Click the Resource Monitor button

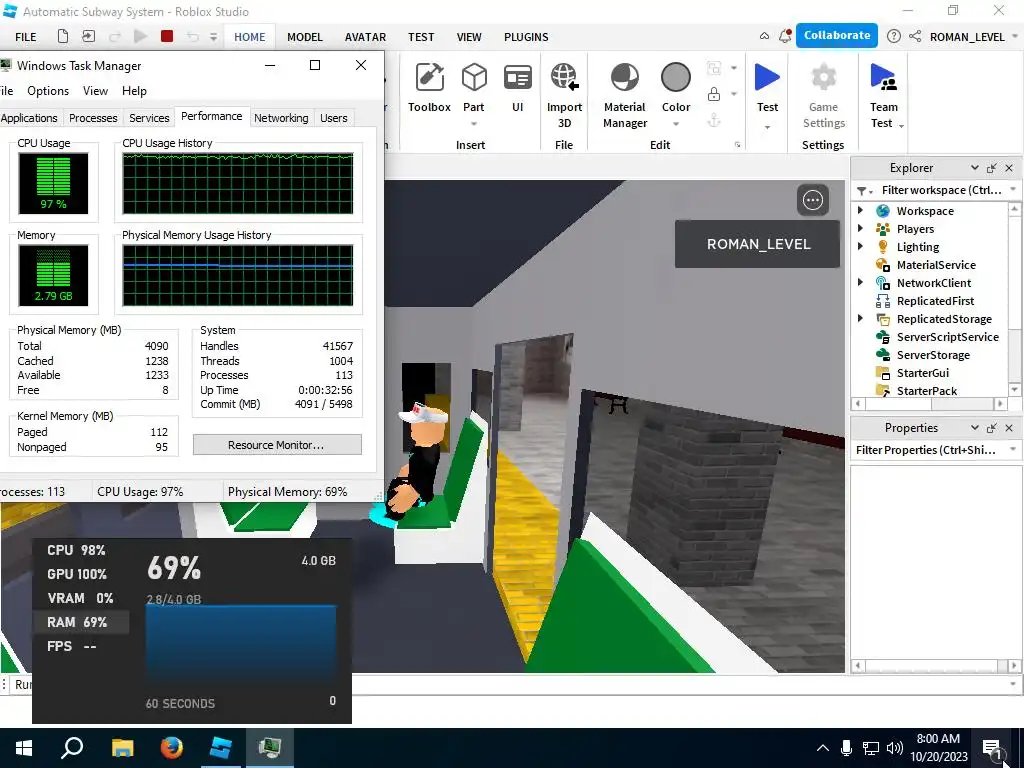277,445
